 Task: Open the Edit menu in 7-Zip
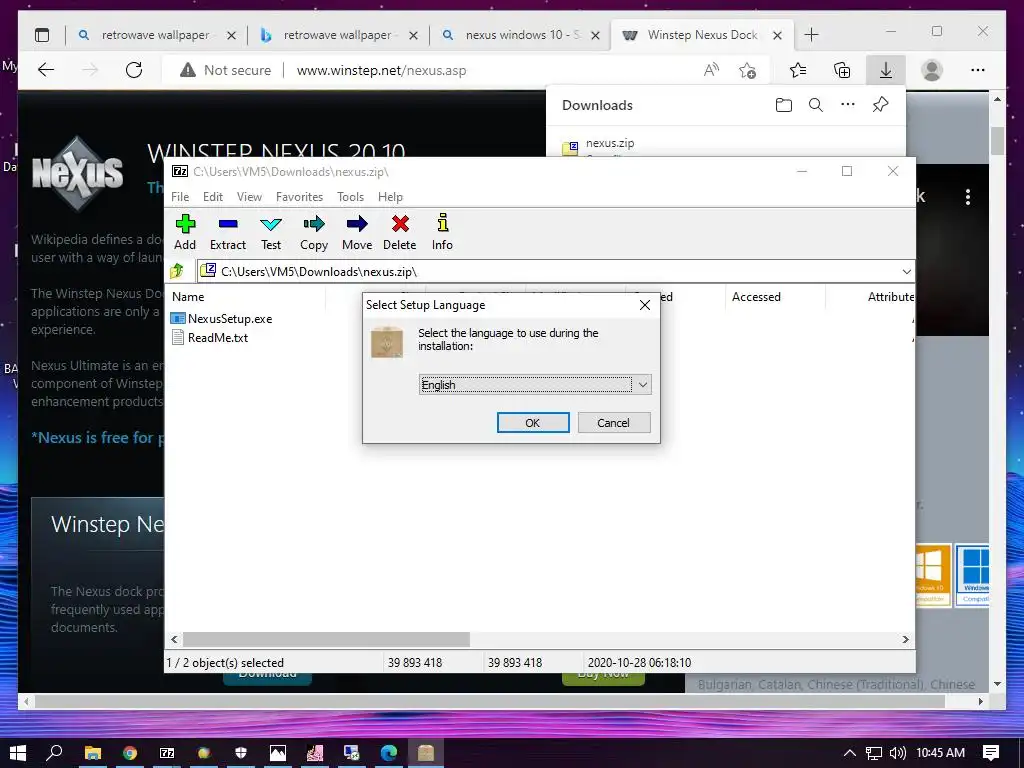click(213, 197)
